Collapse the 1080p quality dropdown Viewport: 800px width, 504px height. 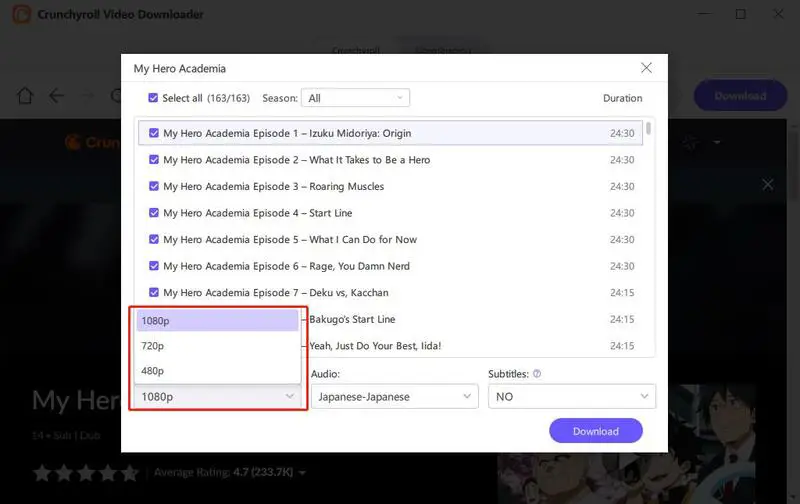coord(217,396)
